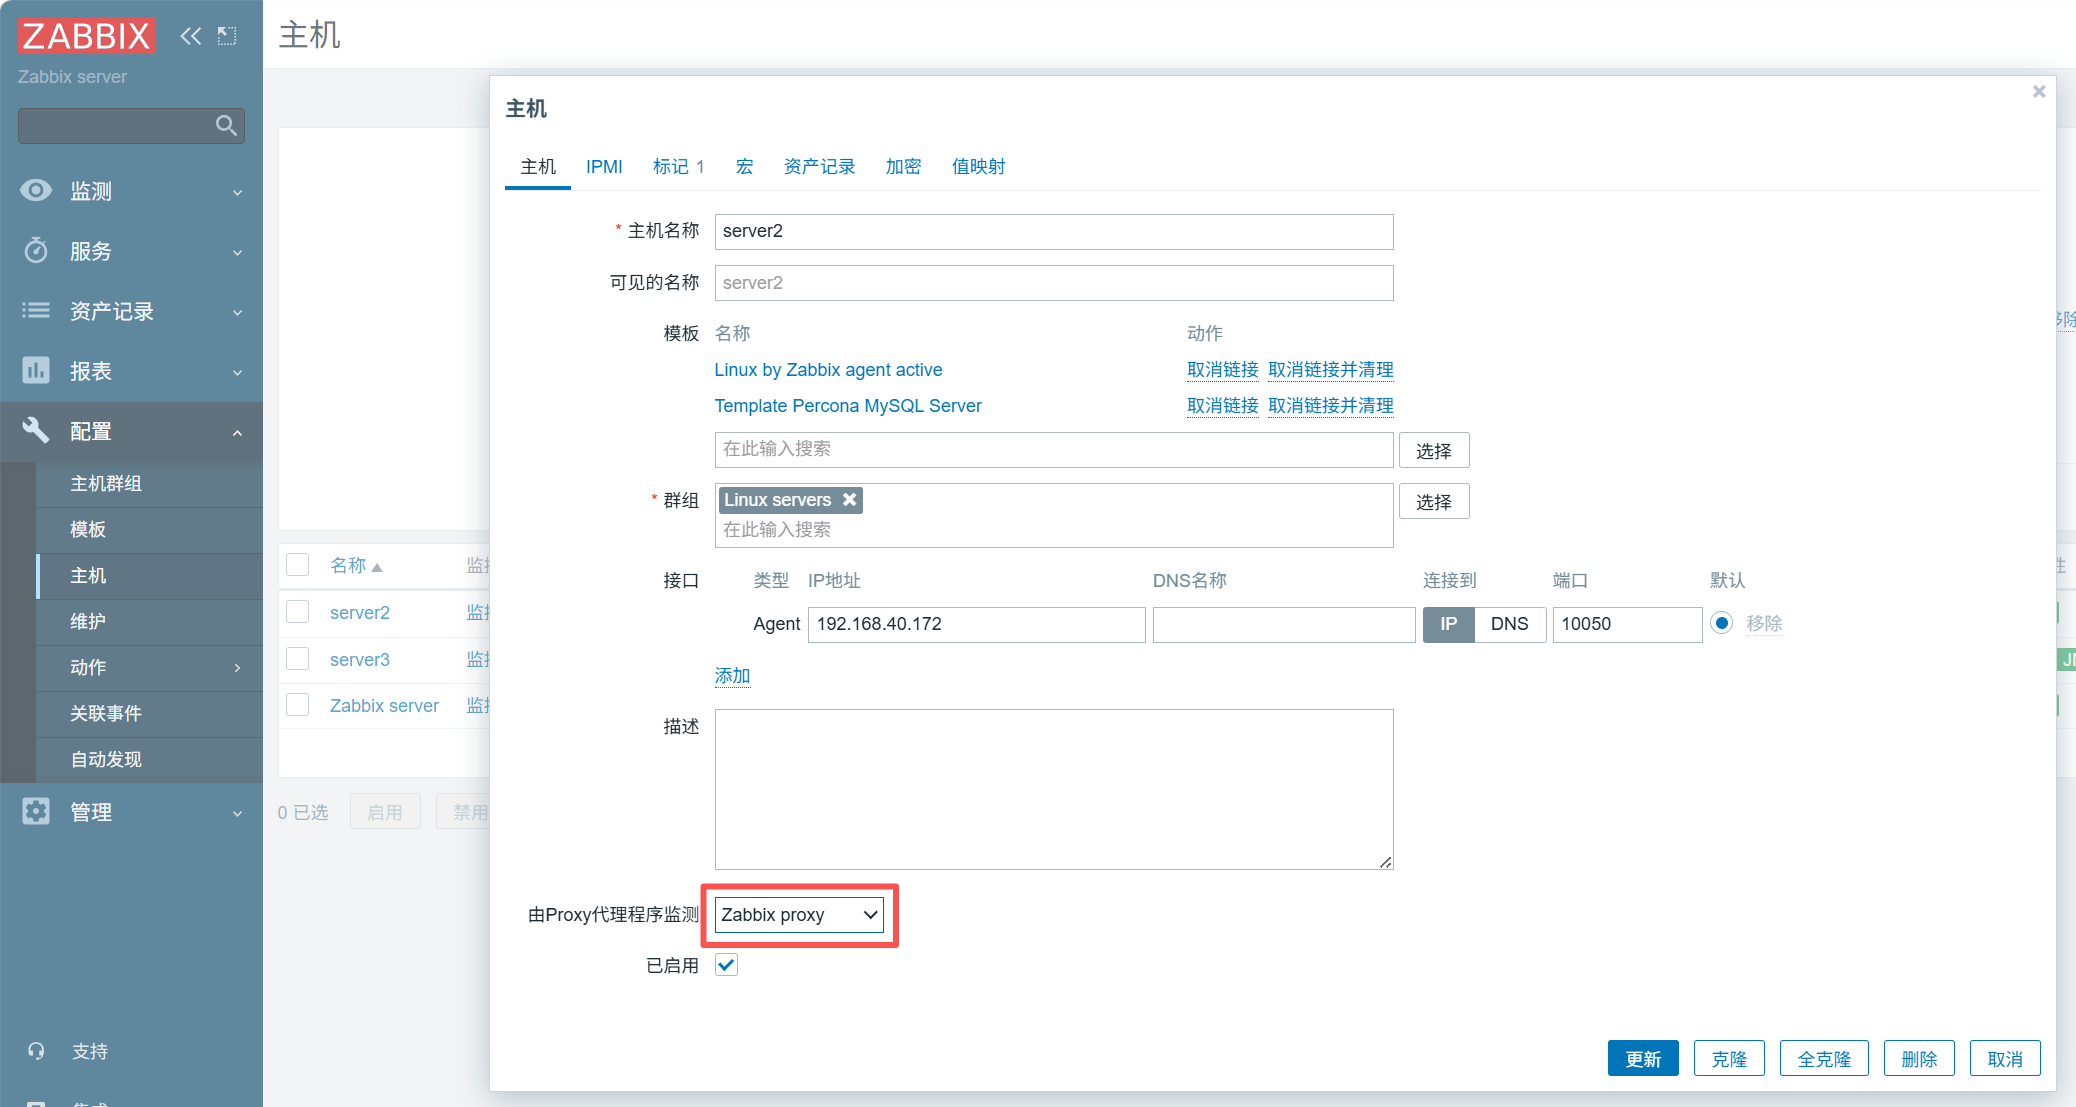The image size is (2076, 1107).
Task: Click the 克隆 button
Action: coord(1729,1058)
